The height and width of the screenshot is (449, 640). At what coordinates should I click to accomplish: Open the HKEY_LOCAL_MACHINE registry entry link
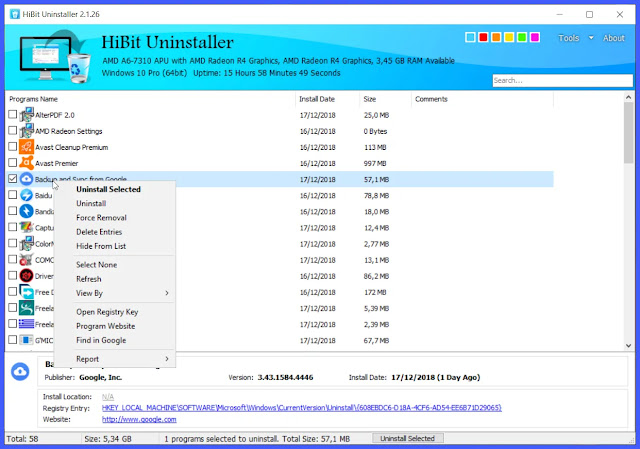tap(302, 408)
